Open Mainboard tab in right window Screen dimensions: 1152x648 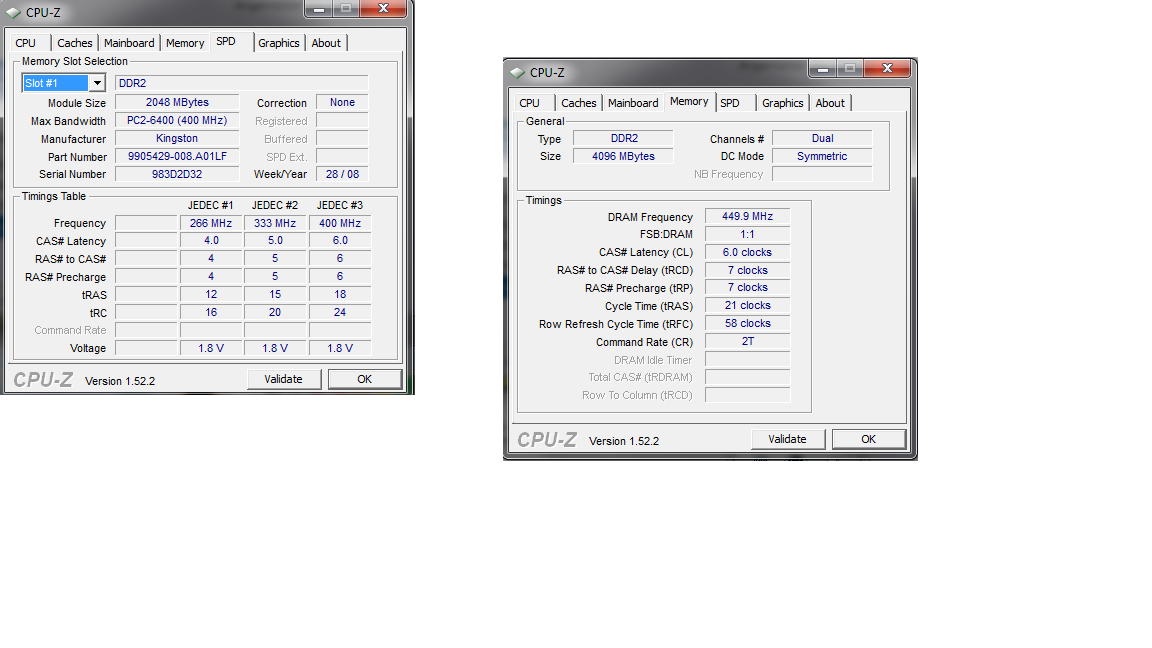[x=633, y=103]
